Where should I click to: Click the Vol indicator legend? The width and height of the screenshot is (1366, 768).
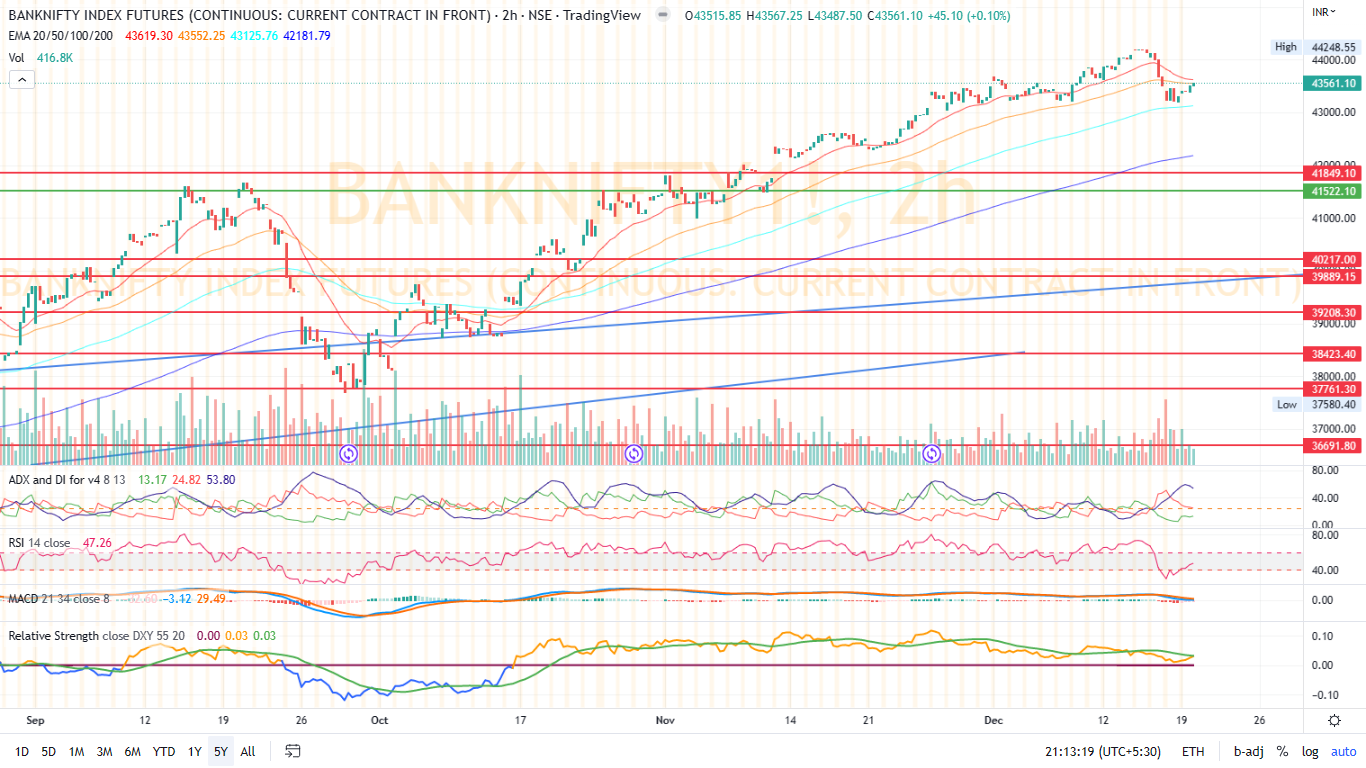point(17,58)
